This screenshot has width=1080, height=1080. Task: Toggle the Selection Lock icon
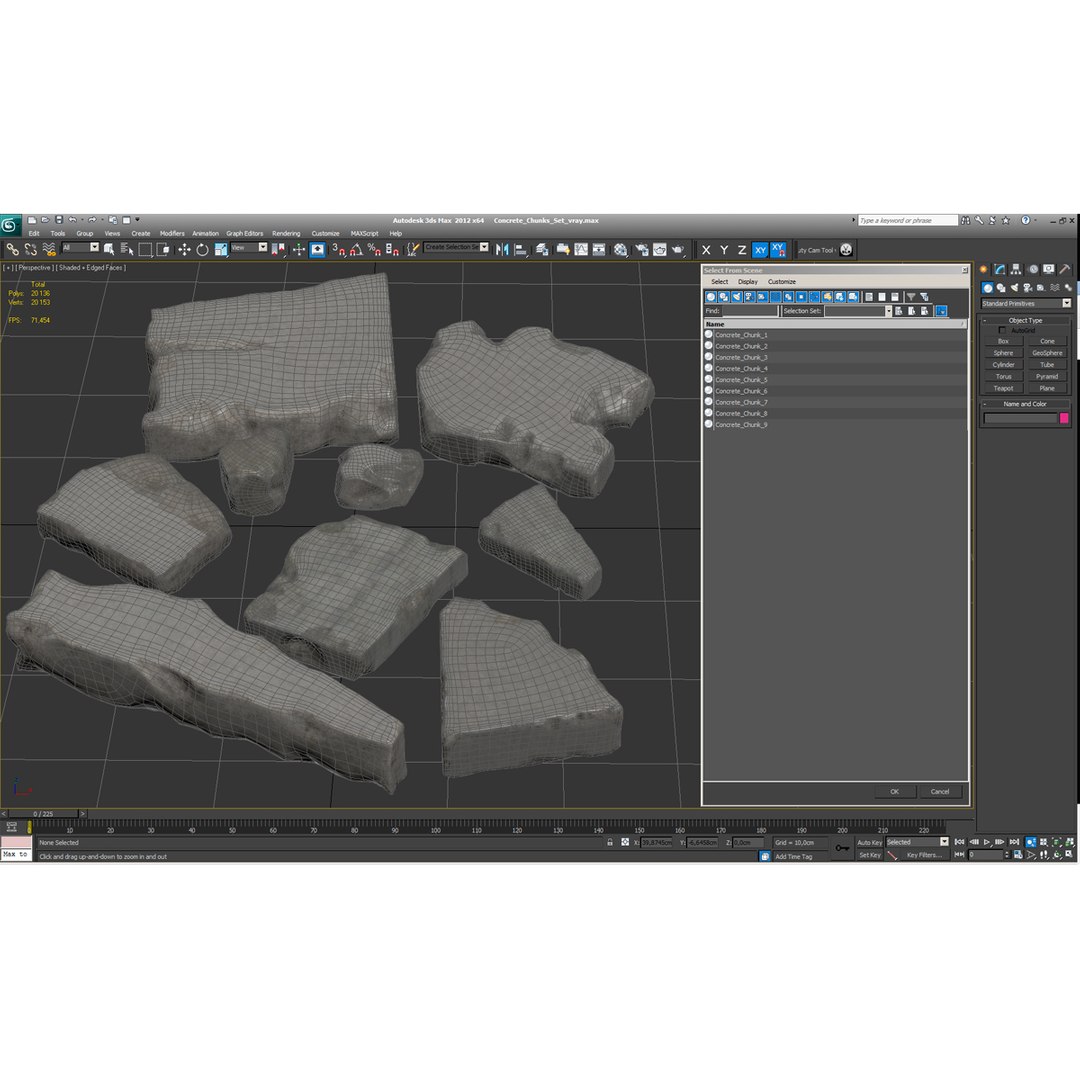[610, 842]
